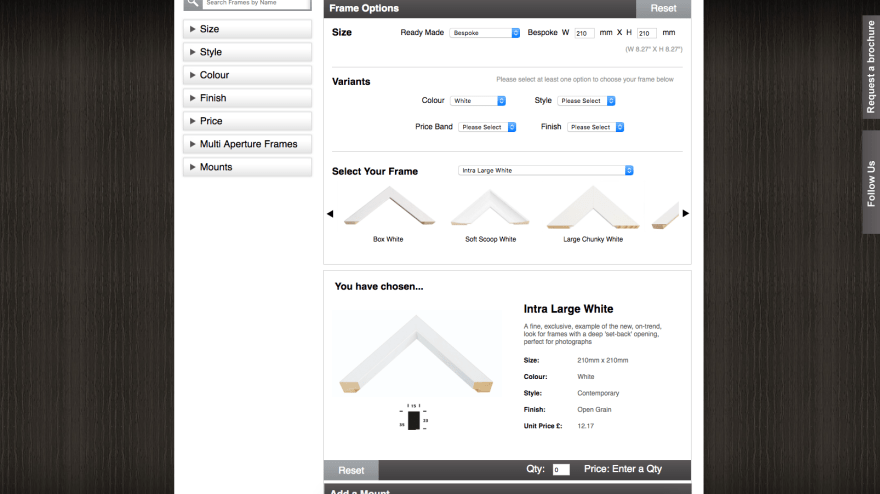Image resolution: width=880 pixels, height=494 pixels.
Task: Open the Price Band dropdown
Action: tap(486, 127)
